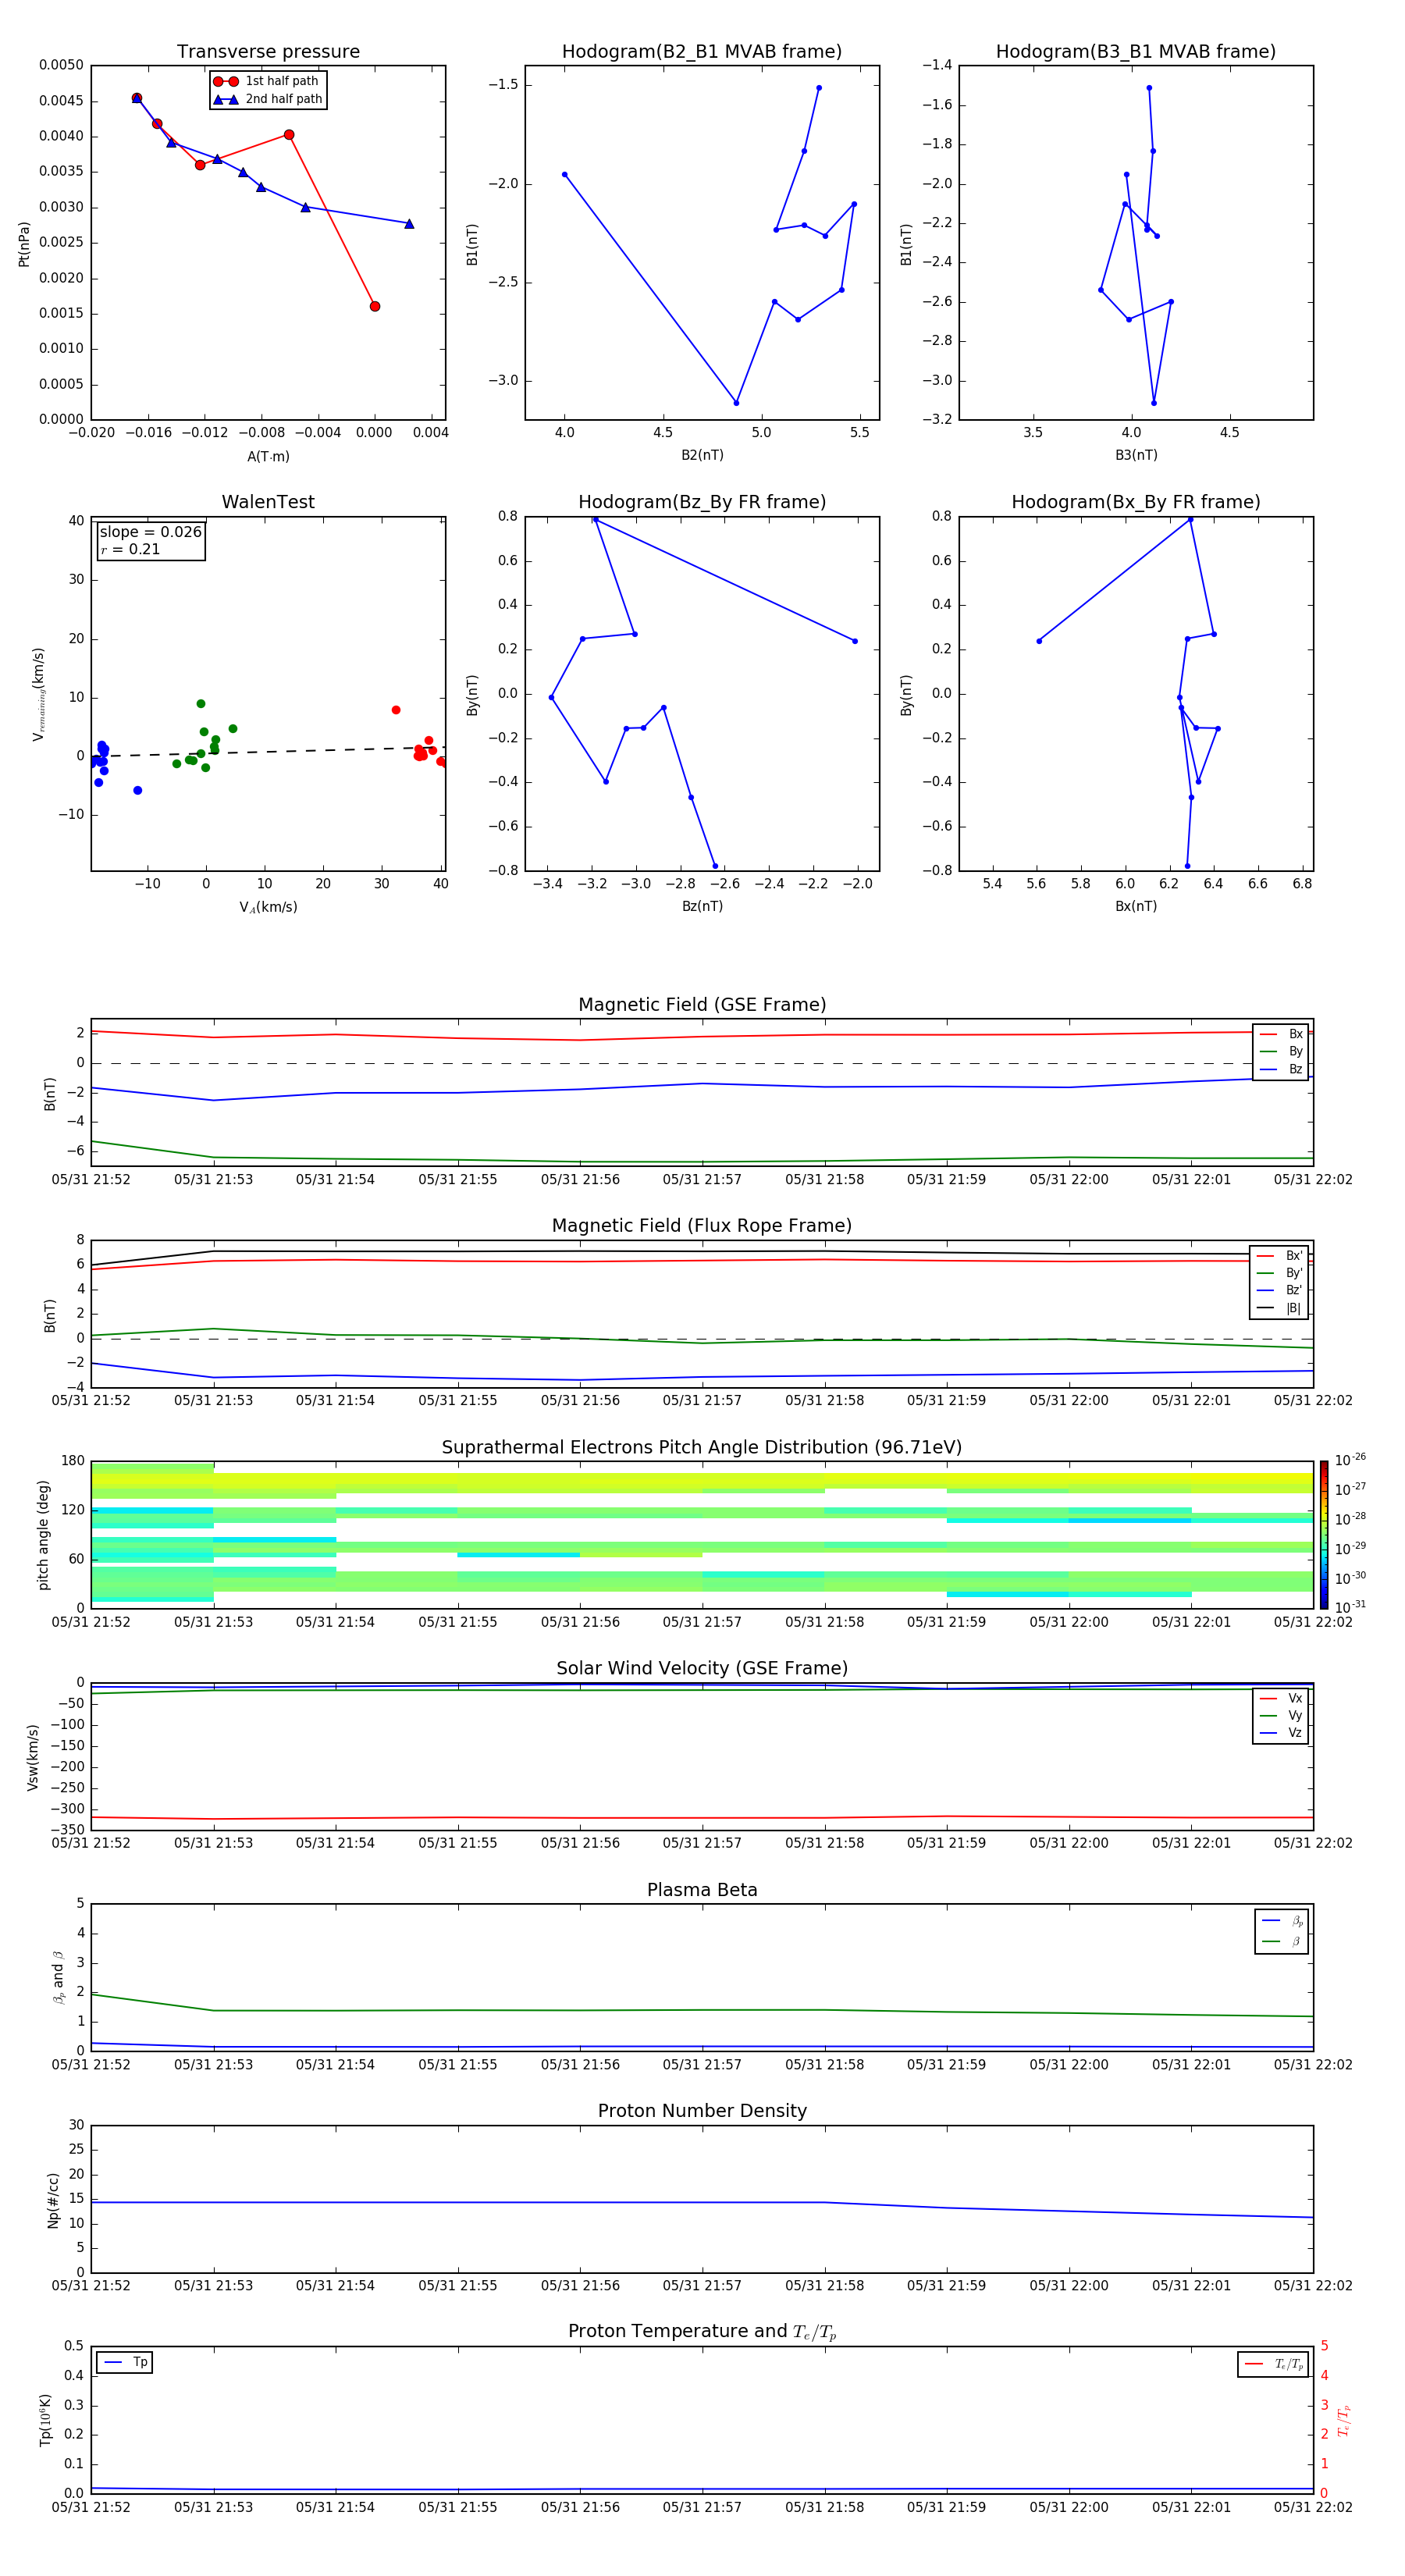The image size is (1405, 2576).
Task: Select the "Bz(nT)" x-axis label
Action: click(x=702, y=907)
